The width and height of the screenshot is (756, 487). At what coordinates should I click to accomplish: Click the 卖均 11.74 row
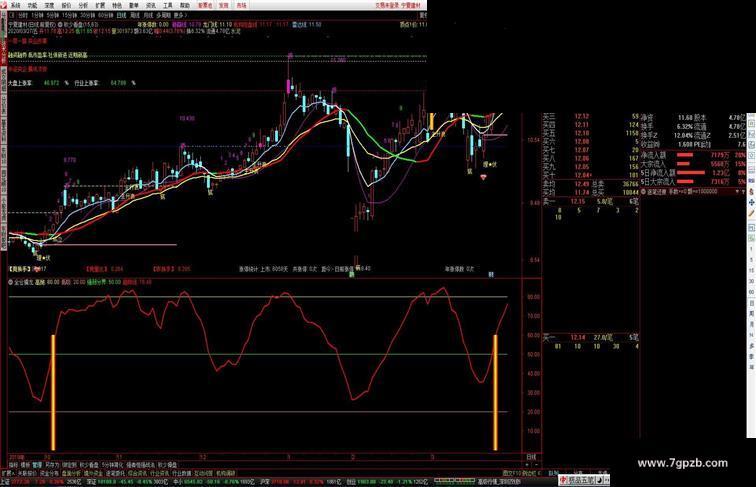click(x=591, y=192)
